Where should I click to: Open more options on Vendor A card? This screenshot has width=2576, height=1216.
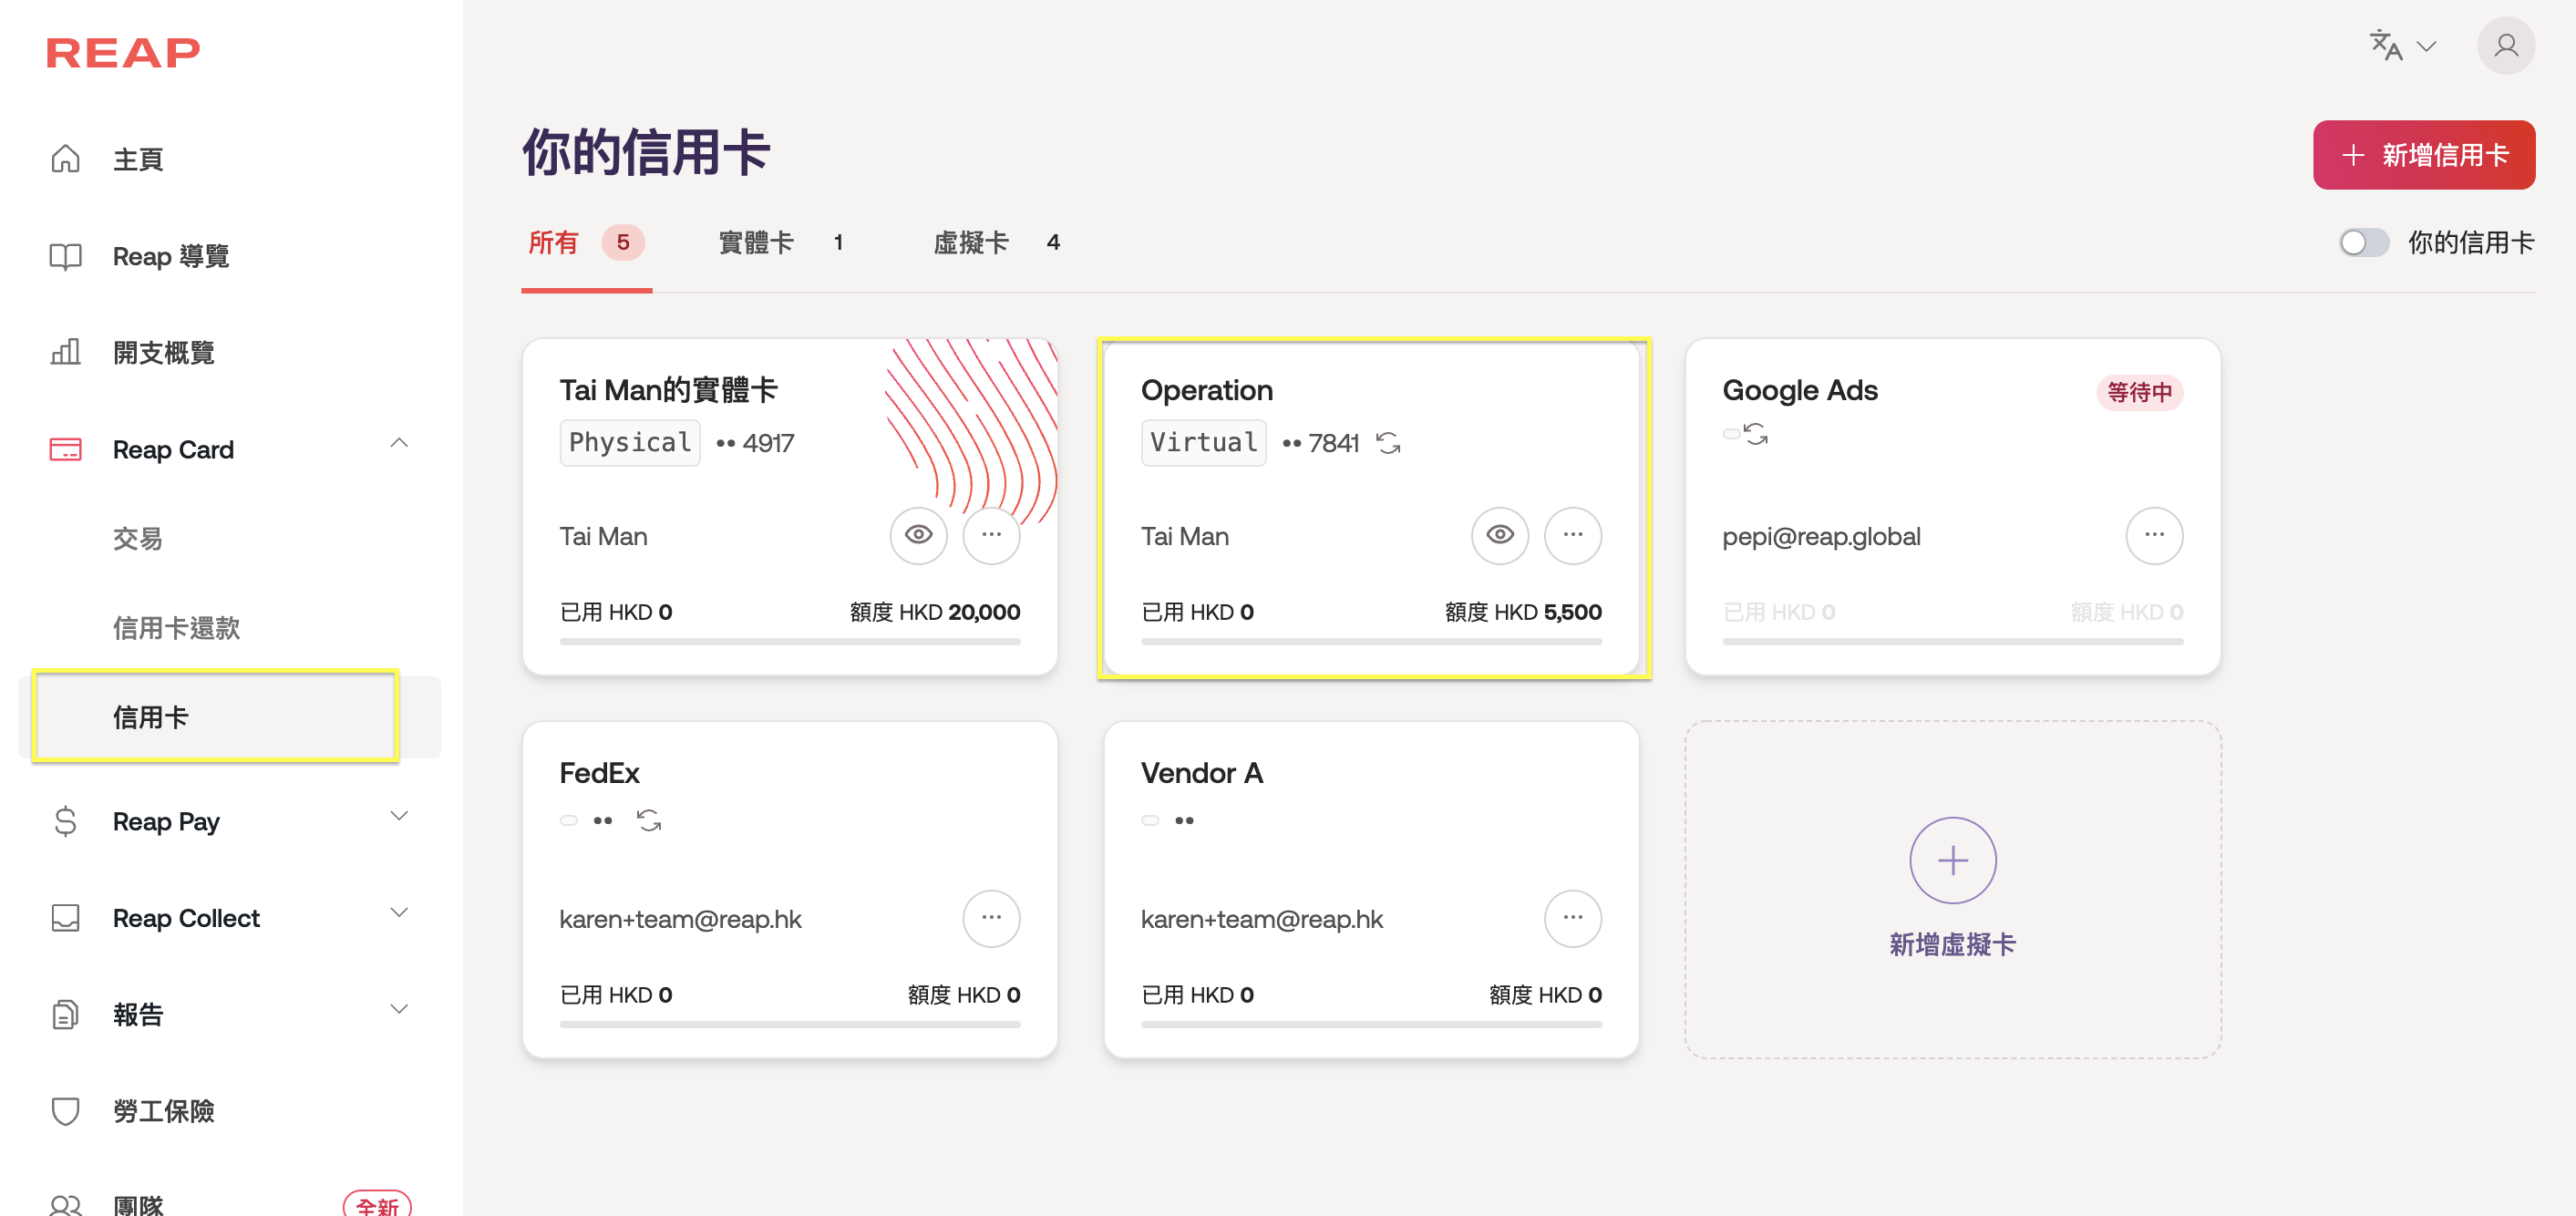click(1572, 918)
